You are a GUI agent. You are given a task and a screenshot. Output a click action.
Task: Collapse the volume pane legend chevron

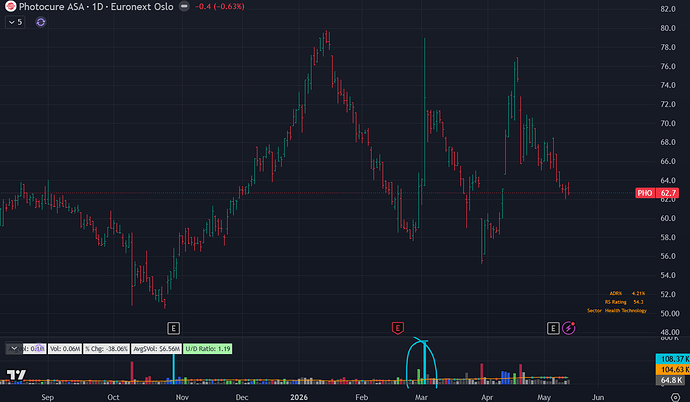pos(14,349)
